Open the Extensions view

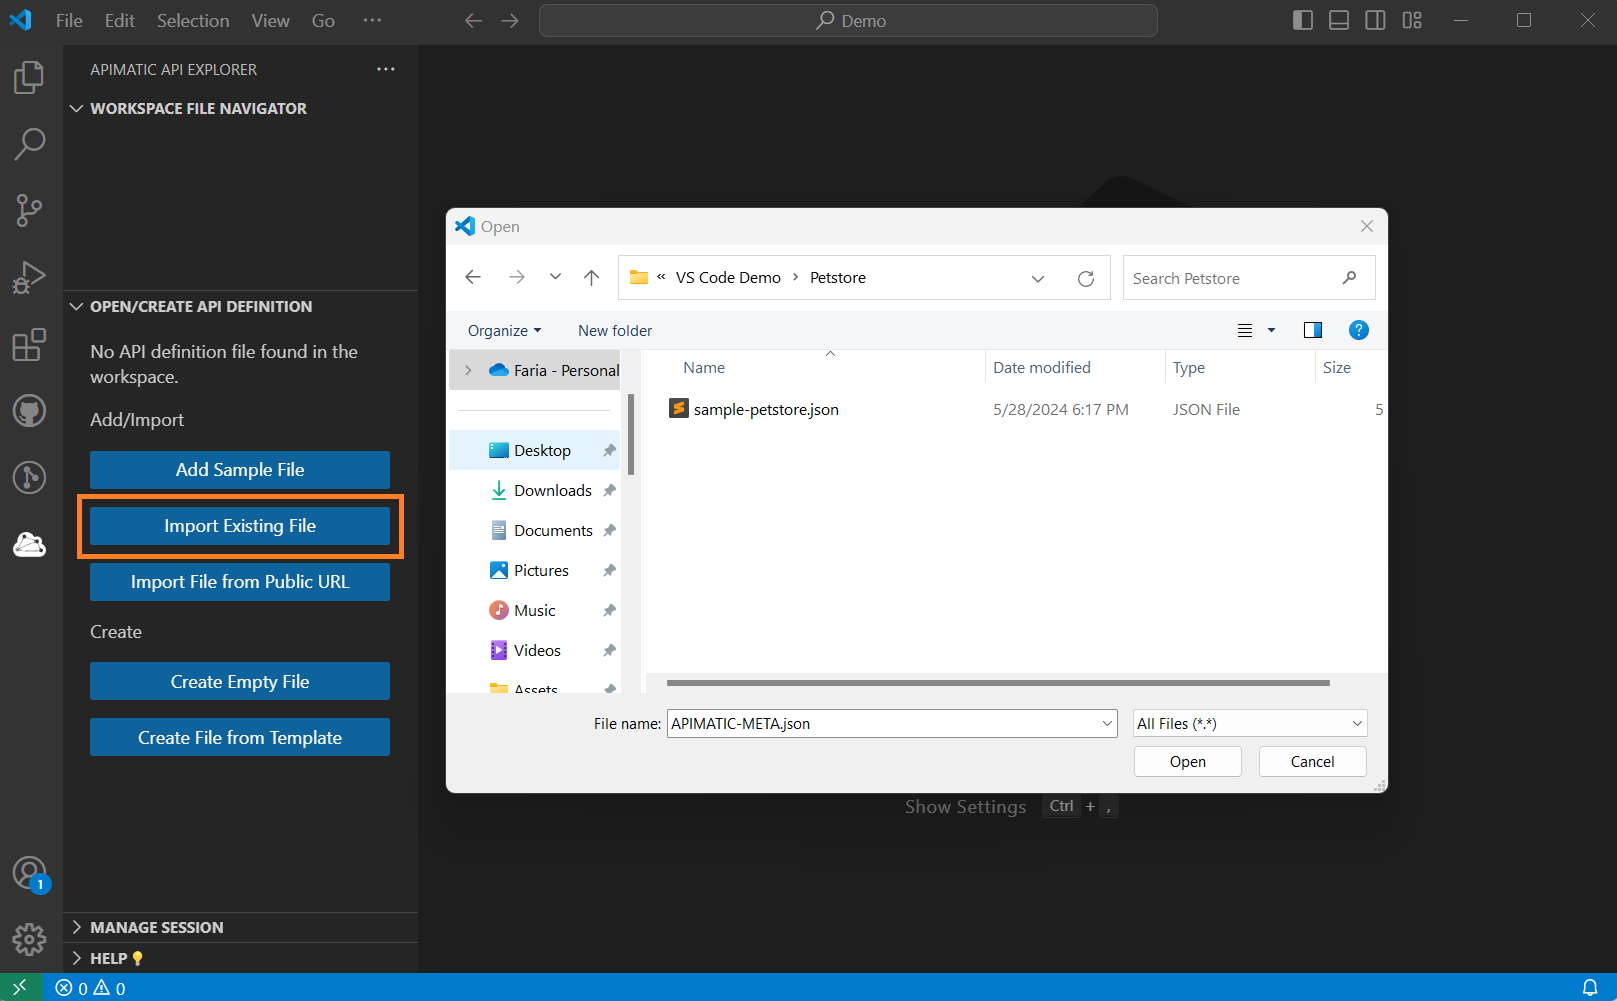point(29,344)
